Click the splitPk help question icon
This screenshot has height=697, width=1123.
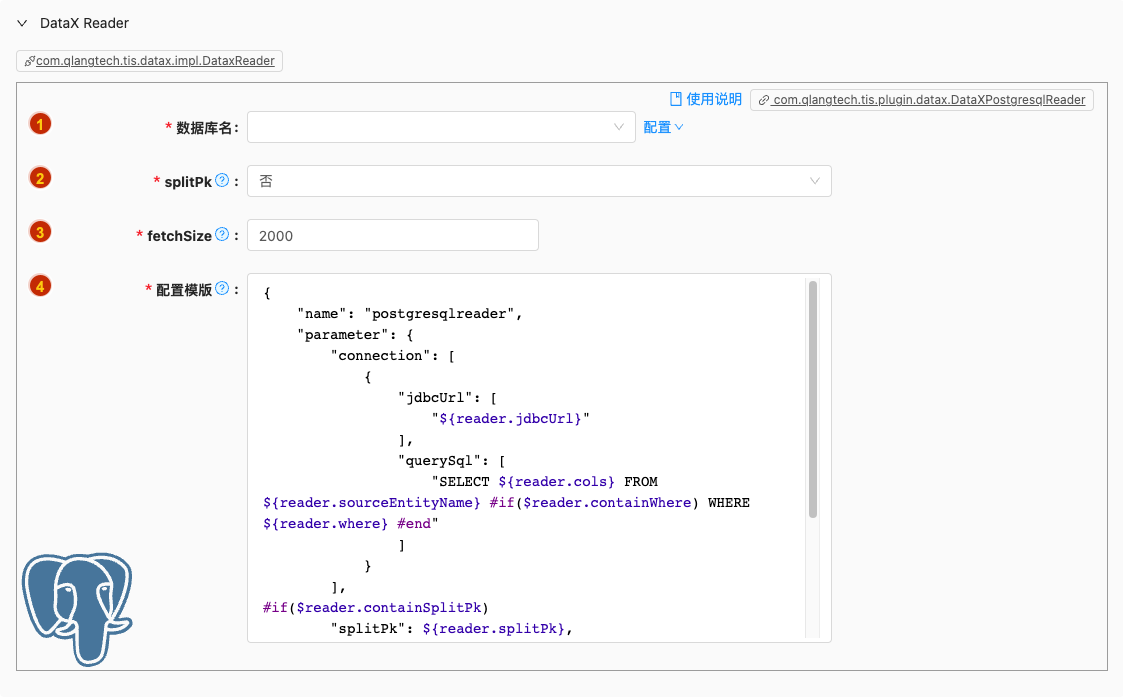222,181
